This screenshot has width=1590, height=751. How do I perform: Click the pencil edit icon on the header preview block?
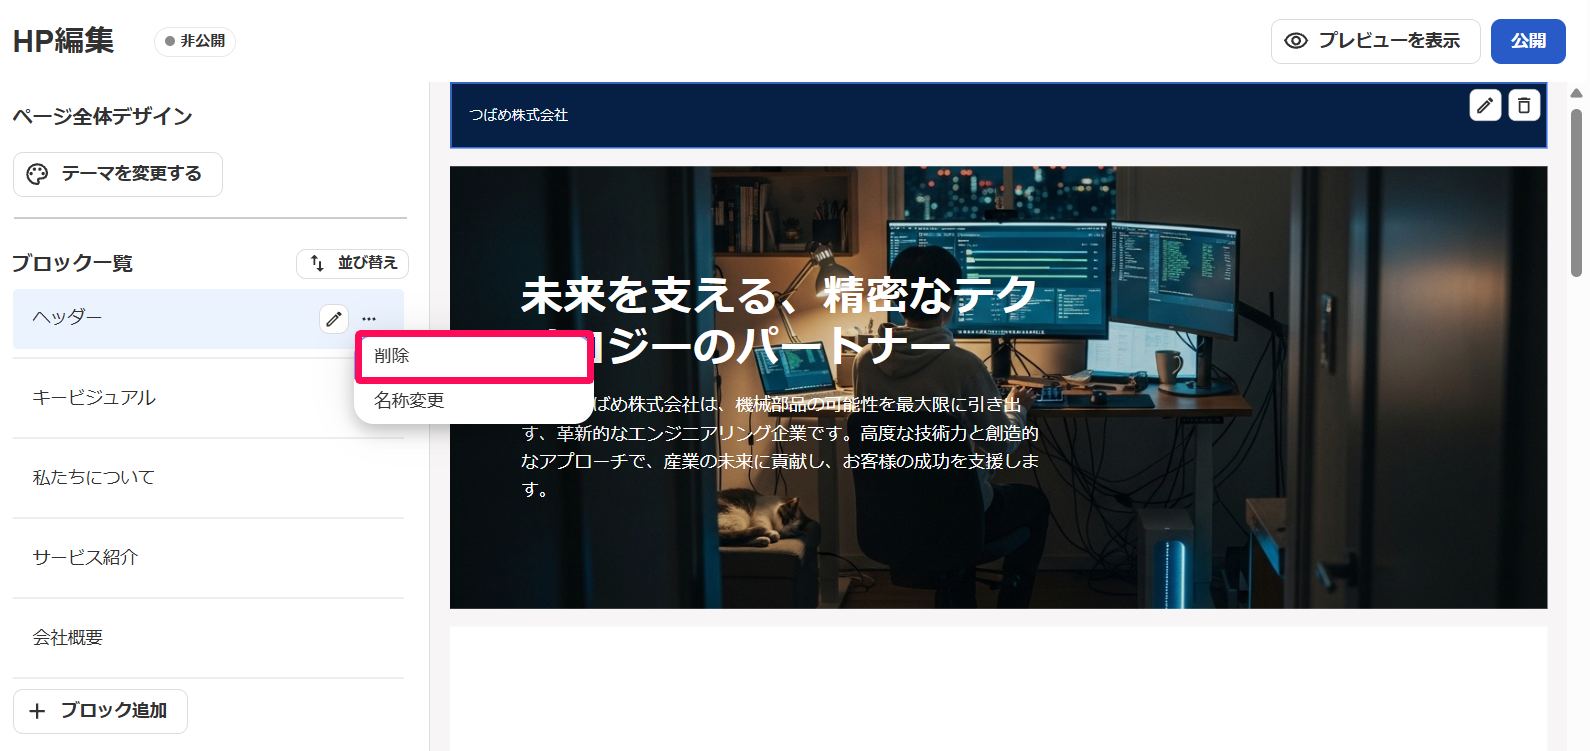click(x=1485, y=105)
